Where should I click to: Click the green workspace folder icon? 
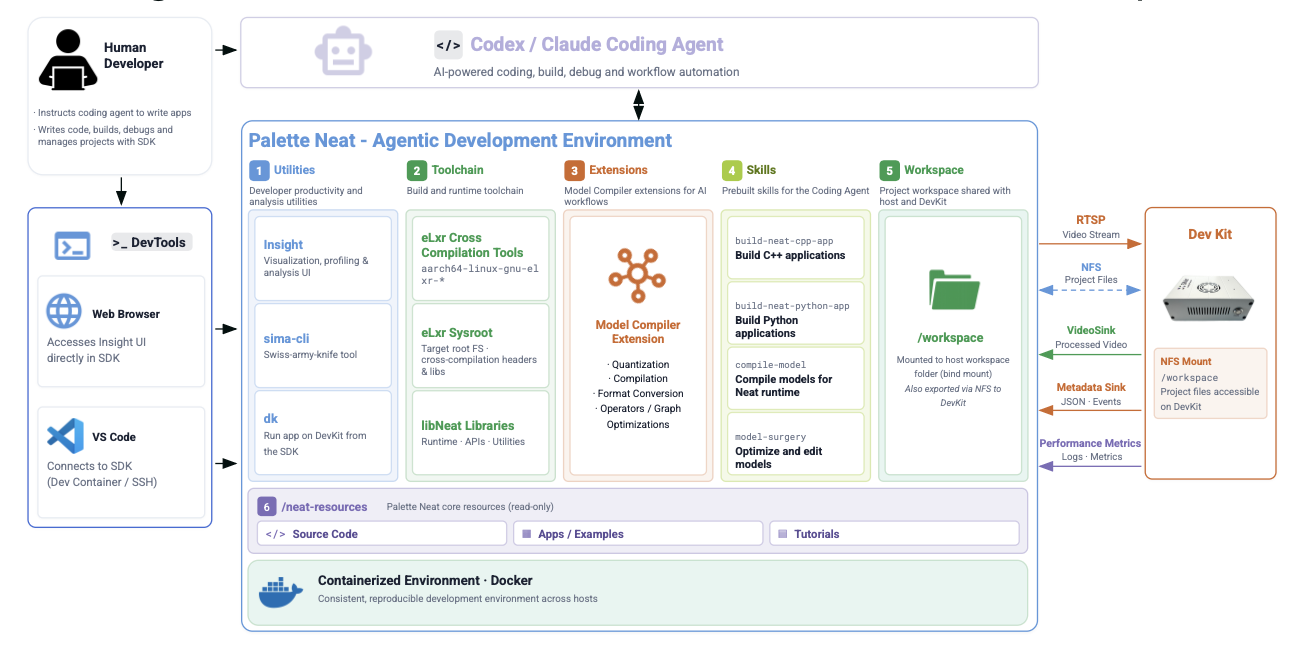click(953, 290)
